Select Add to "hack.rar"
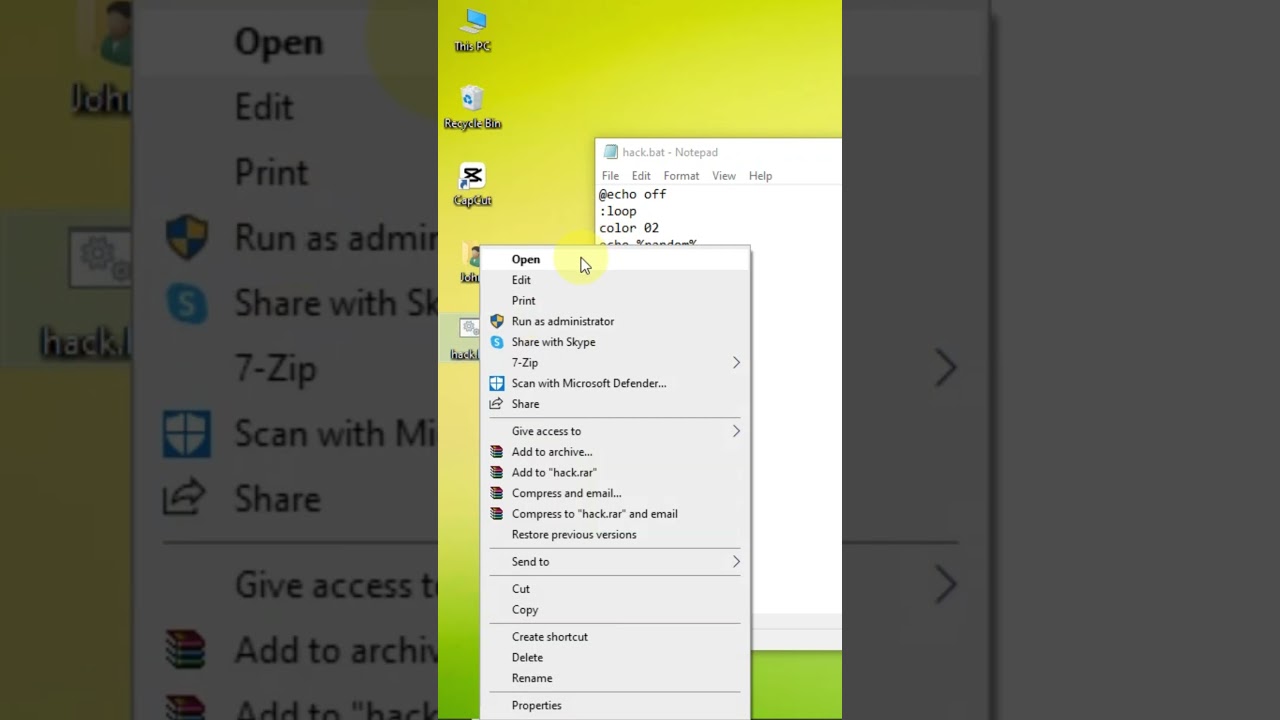1280x720 pixels. [615, 472]
